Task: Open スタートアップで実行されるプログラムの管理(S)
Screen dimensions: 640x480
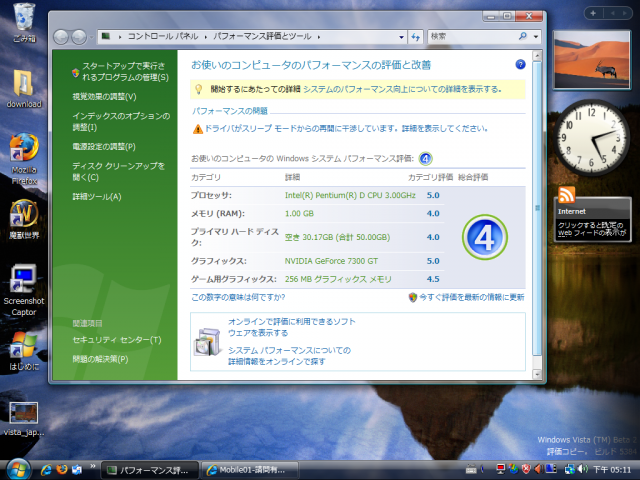Action: click(125, 71)
